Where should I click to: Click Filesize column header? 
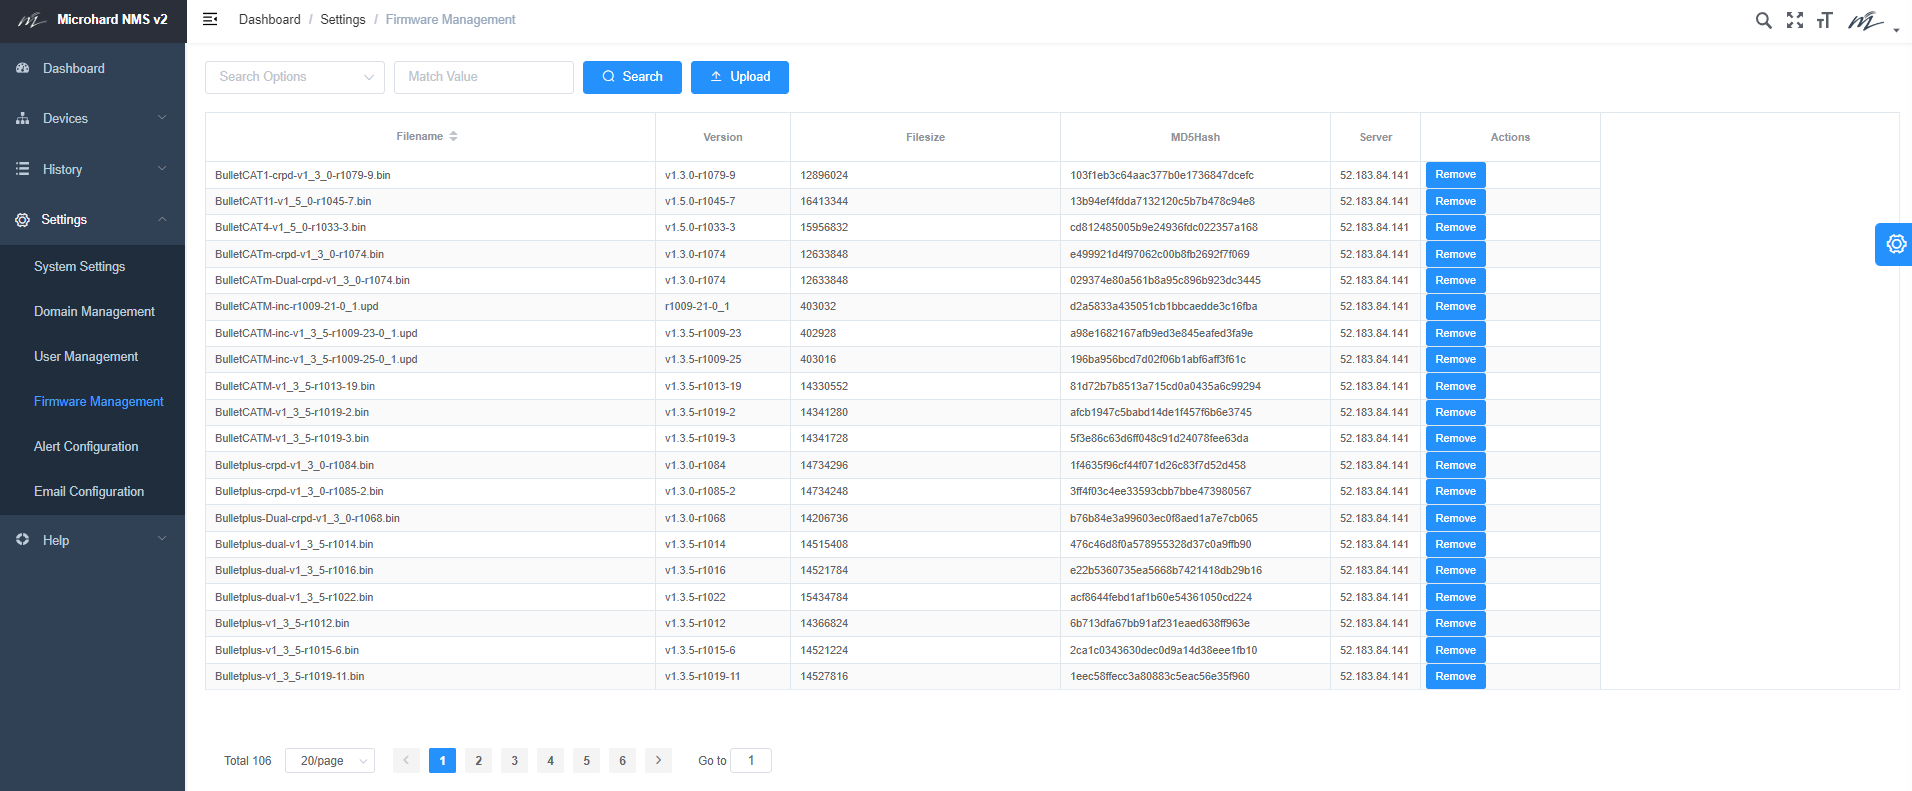[x=925, y=137]
